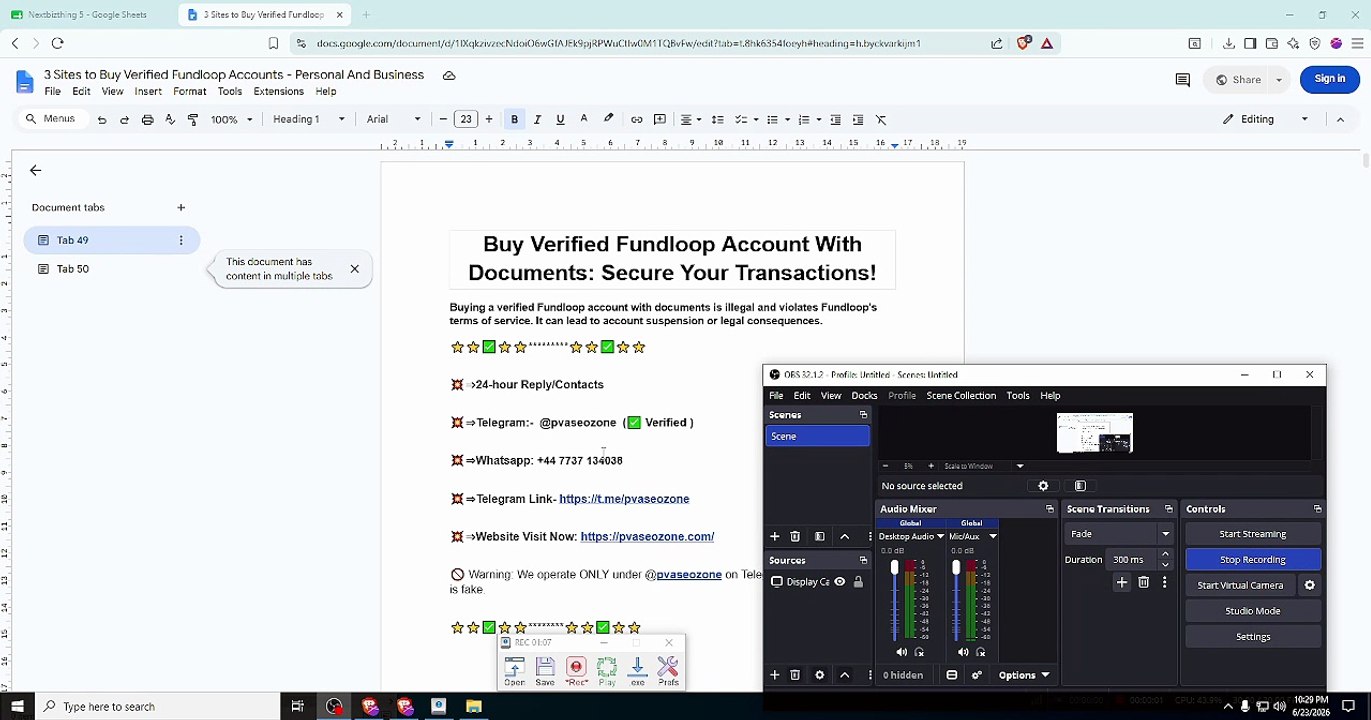The width and height of the screenshot is (1371, 720).
Task: Open line and paragraph spacing options
Action: coord(717,120)
